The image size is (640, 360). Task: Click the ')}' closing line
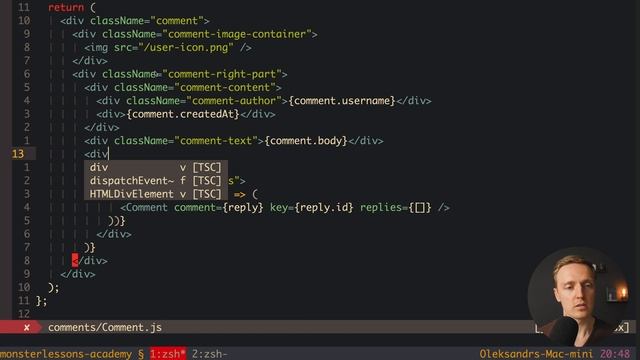[x=90, y=247]
